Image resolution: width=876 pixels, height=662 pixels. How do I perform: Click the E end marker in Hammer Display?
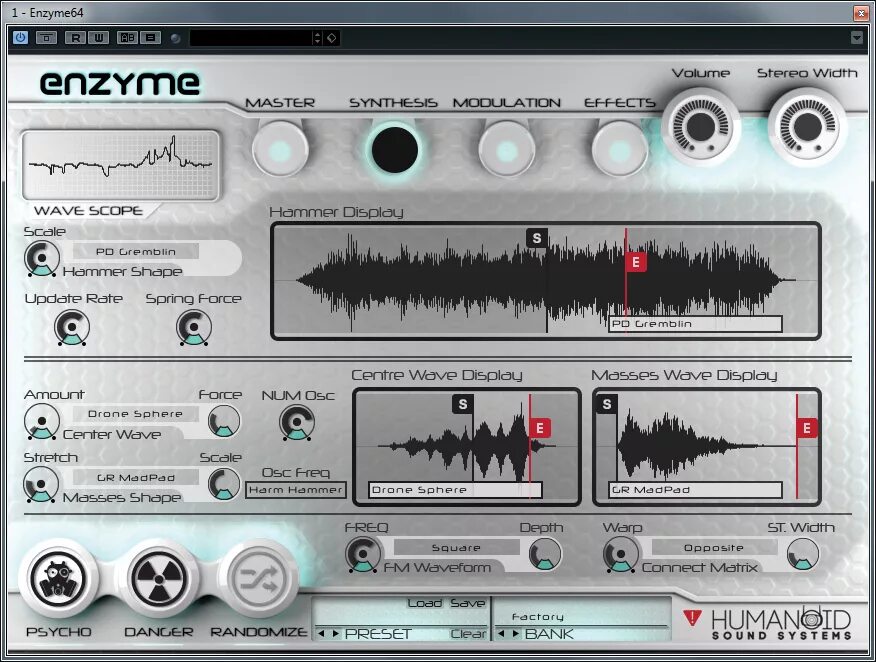point(636,261)
